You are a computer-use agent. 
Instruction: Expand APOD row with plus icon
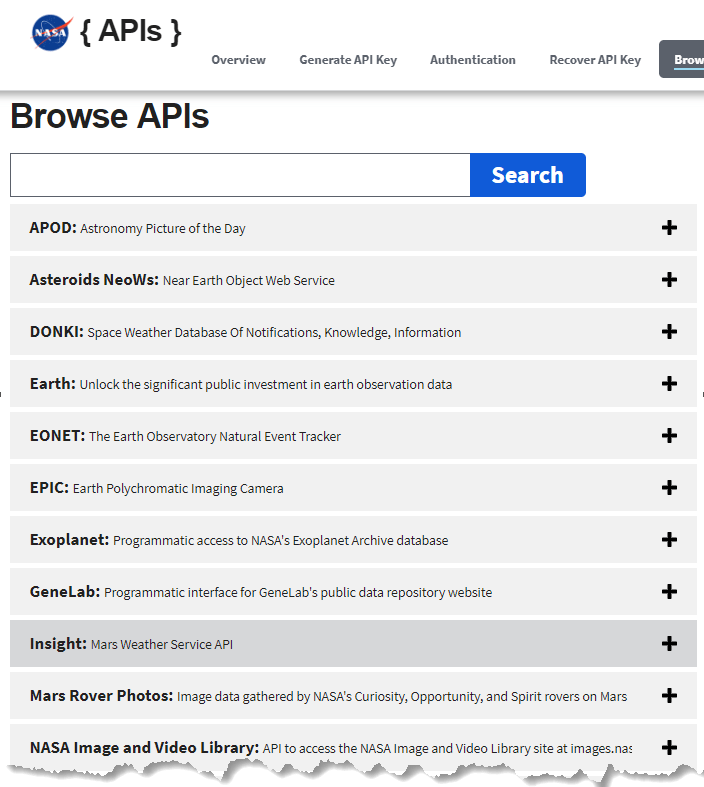click(669, 228)
